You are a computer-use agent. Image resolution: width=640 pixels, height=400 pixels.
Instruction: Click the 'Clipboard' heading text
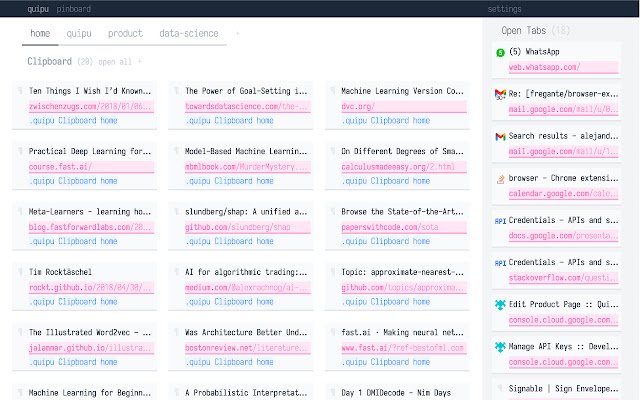pyautogui.click(x=49, y=62)
